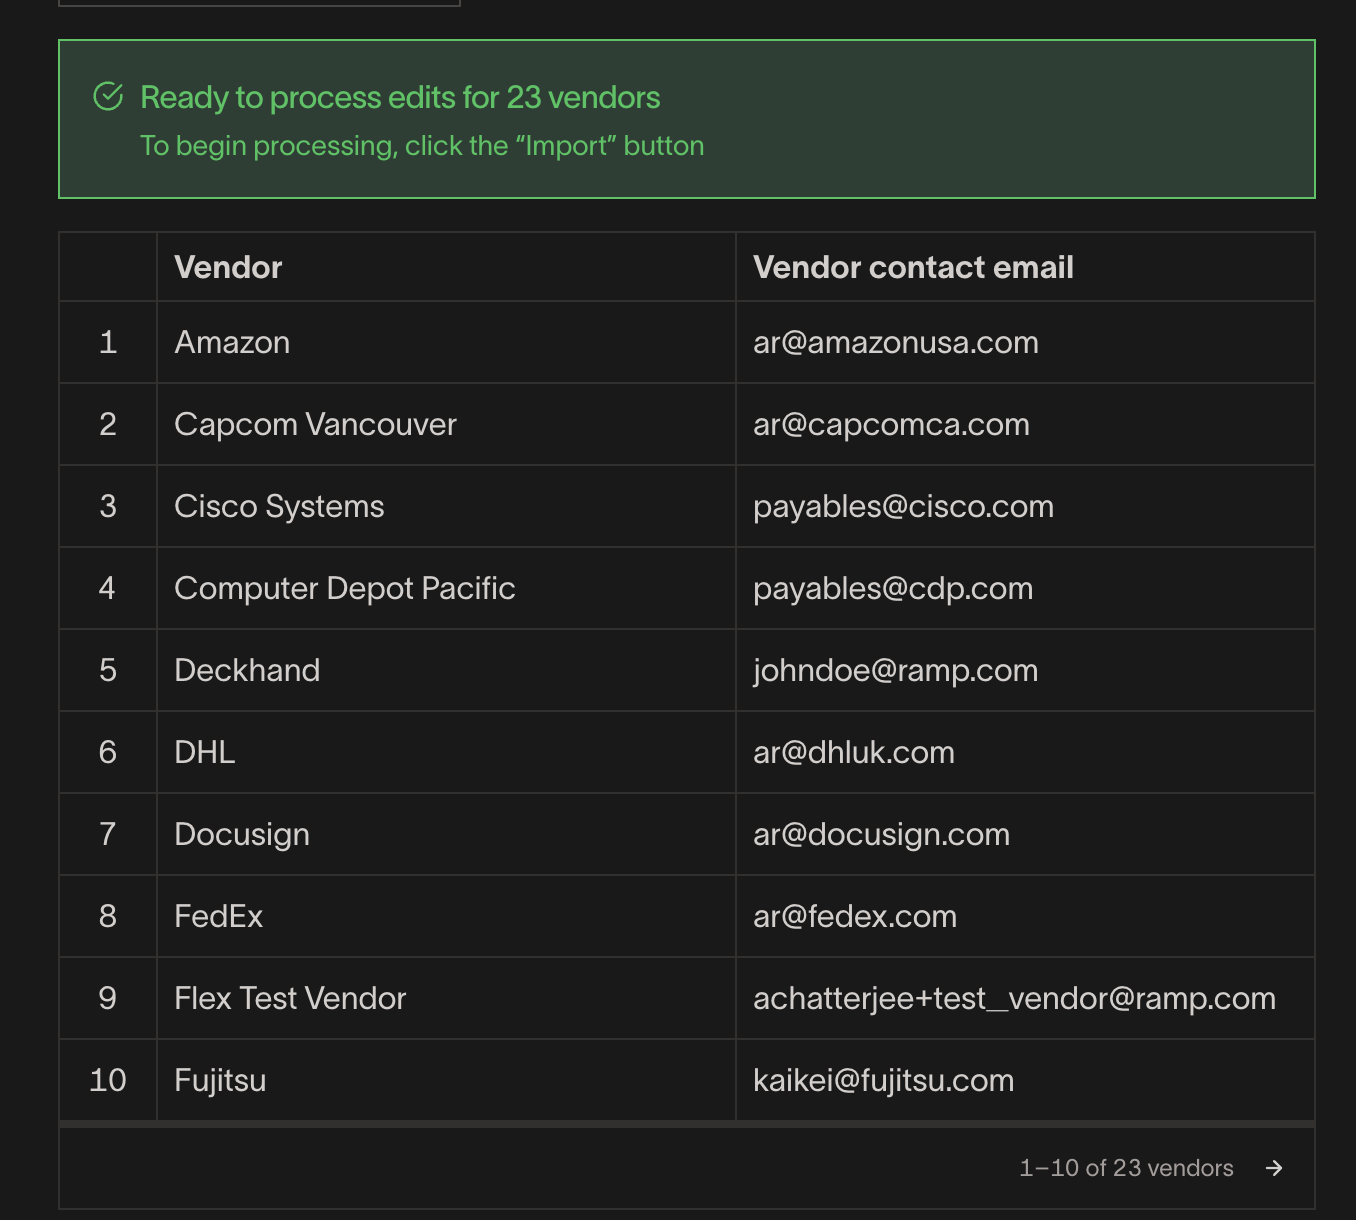Click the "1–10 of 23 vendors" pagination text

[1125, 1168]
